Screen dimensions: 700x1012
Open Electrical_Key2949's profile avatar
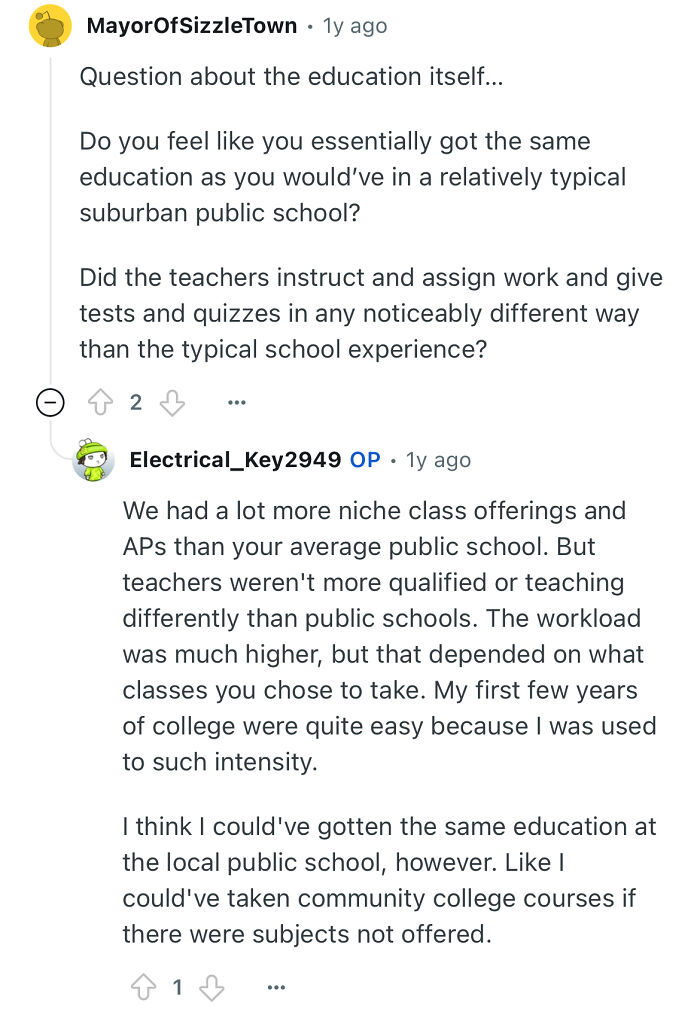(93, 461)
